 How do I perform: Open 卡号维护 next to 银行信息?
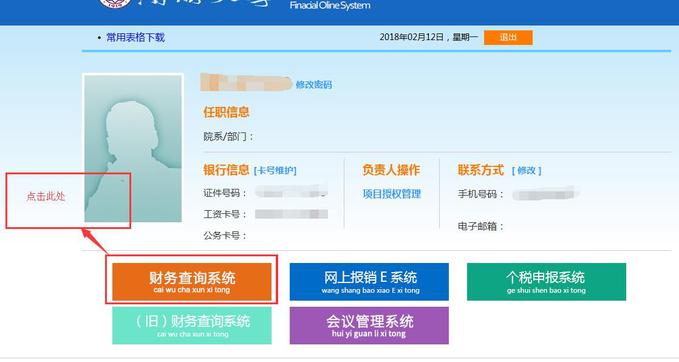[x=275, y=171]
